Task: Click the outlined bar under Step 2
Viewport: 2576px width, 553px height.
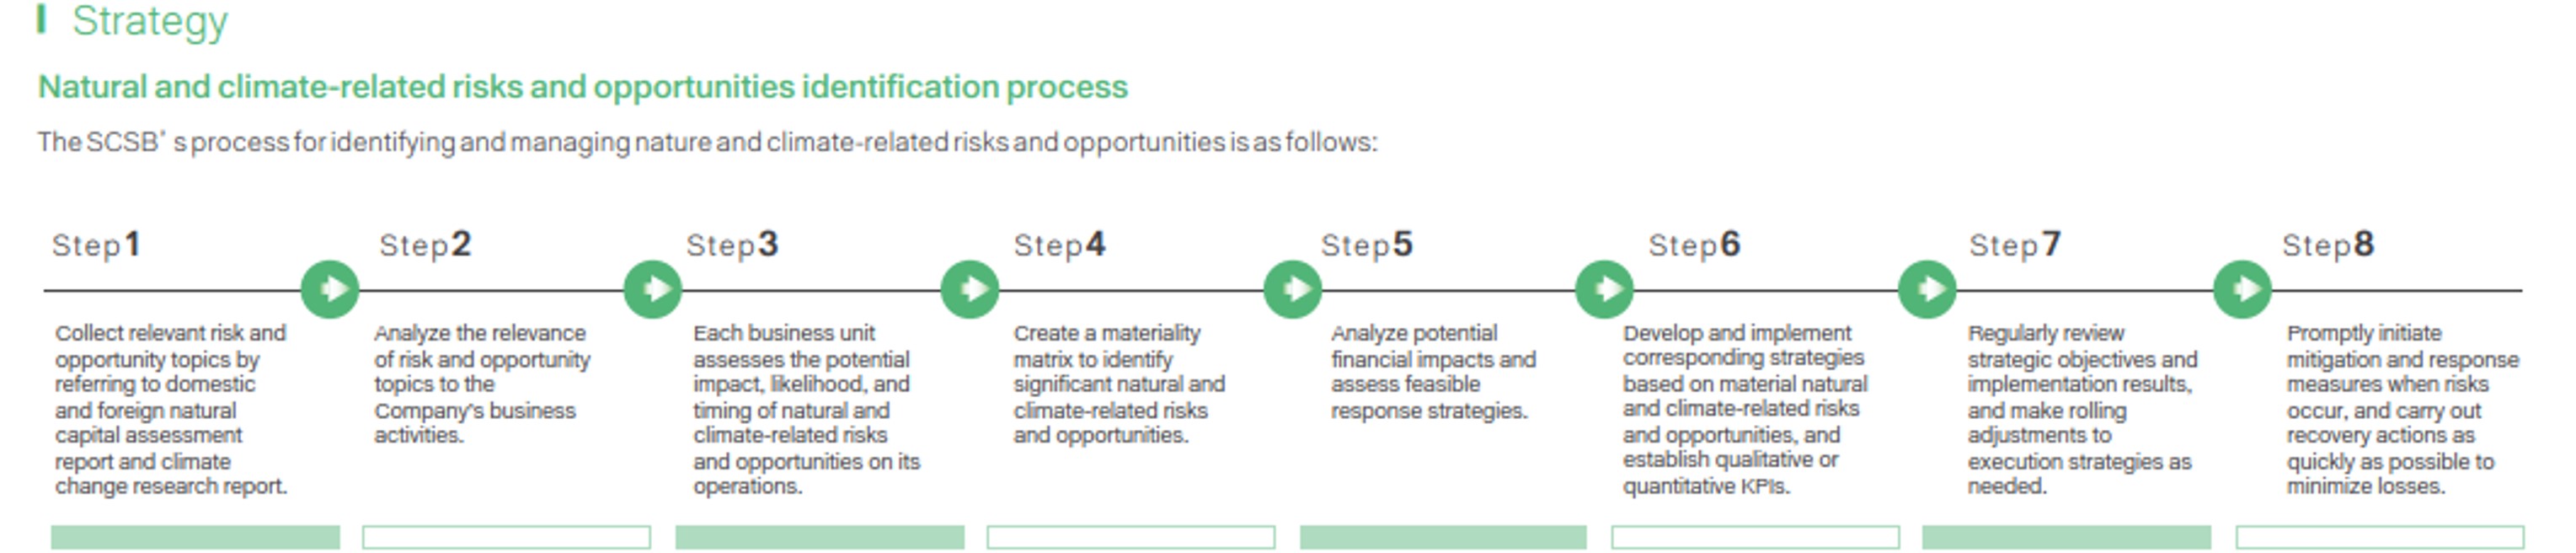Action: pyautogui.click(x=506, y=537)
